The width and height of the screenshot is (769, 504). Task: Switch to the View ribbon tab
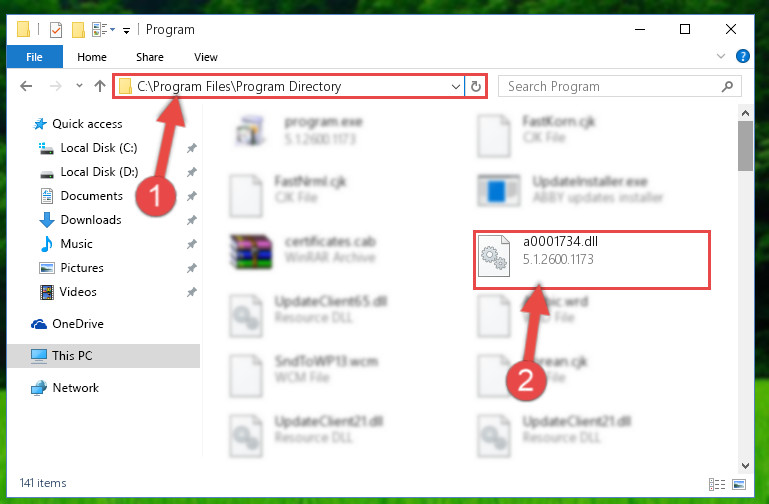pyautogui.click(x=205, y=57)
